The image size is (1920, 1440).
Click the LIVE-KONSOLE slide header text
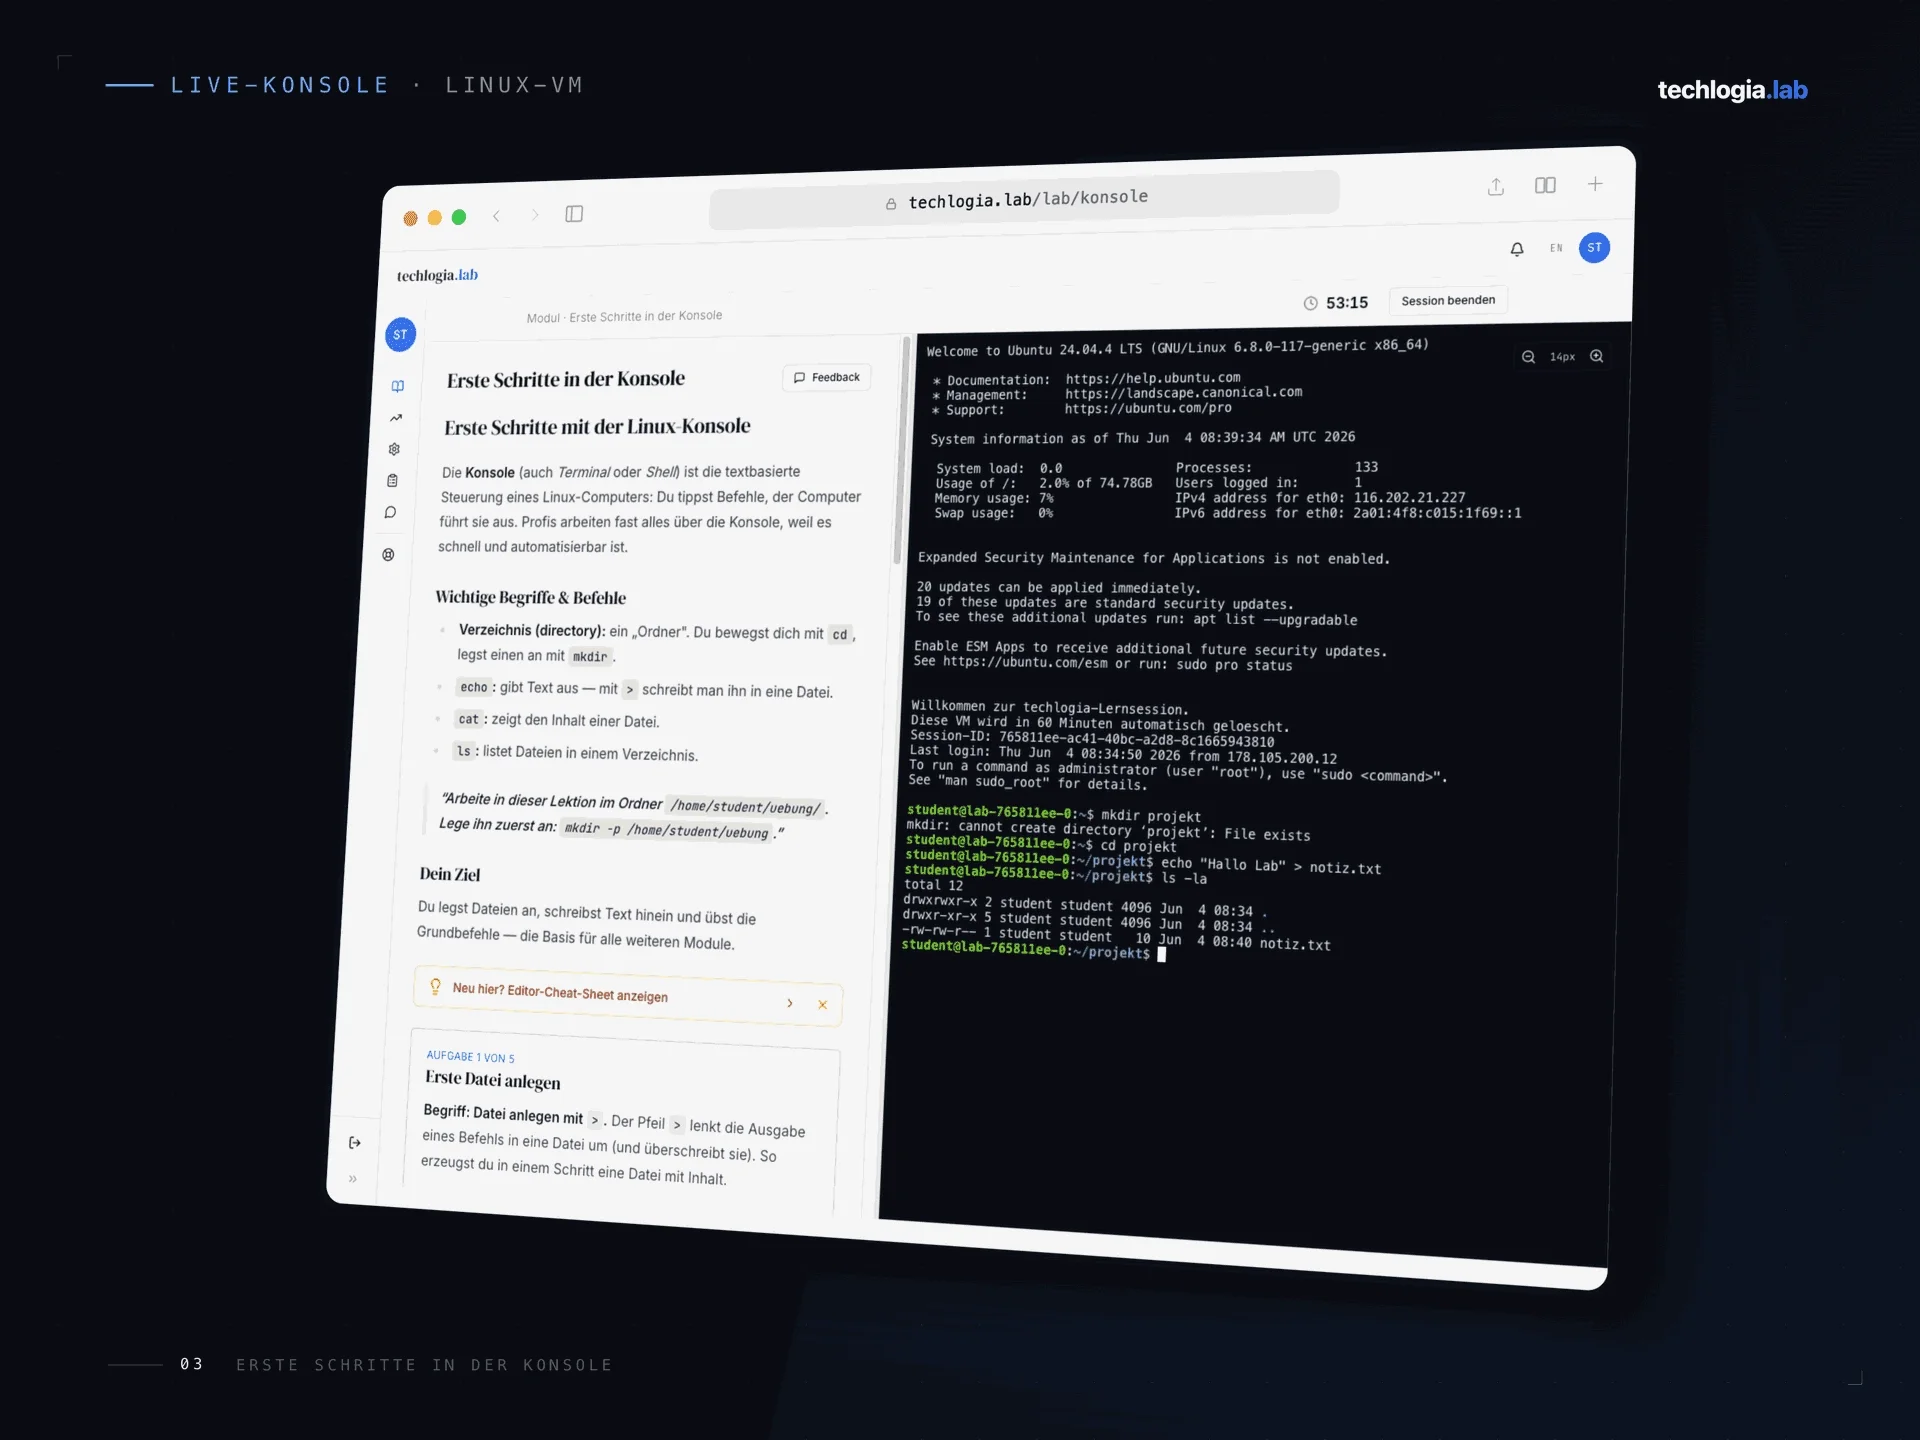(x=280, y=85)
